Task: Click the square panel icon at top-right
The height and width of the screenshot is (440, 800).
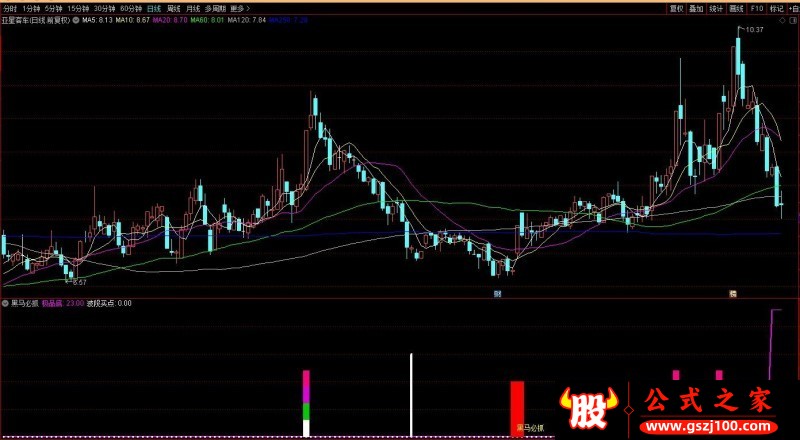Action: (x=793, y=20)
